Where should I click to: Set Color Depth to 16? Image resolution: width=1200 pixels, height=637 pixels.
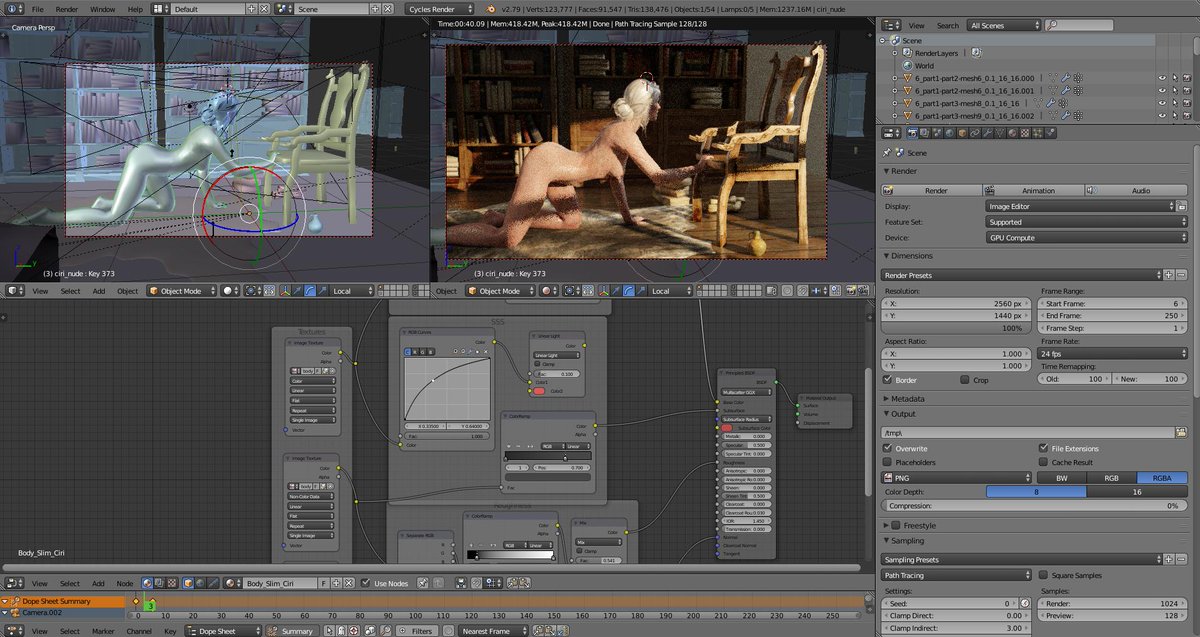(1136, 491)
